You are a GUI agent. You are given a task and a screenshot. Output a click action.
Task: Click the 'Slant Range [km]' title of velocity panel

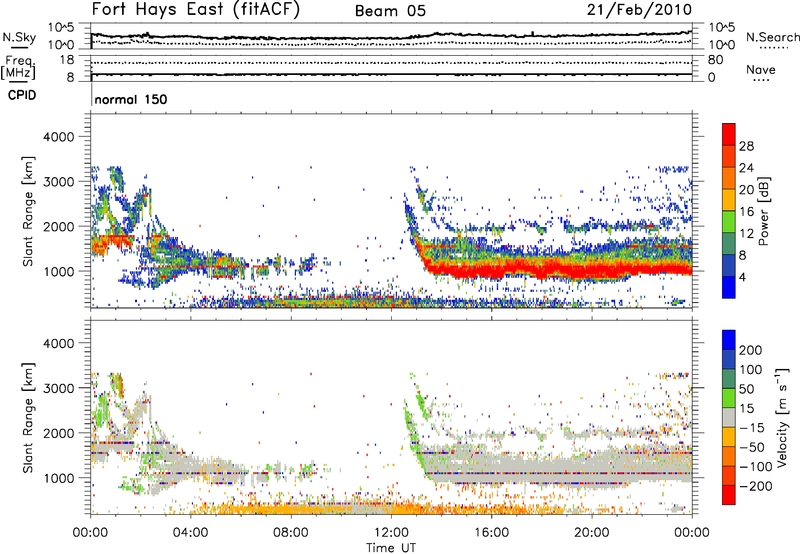(x=28, y=417)
